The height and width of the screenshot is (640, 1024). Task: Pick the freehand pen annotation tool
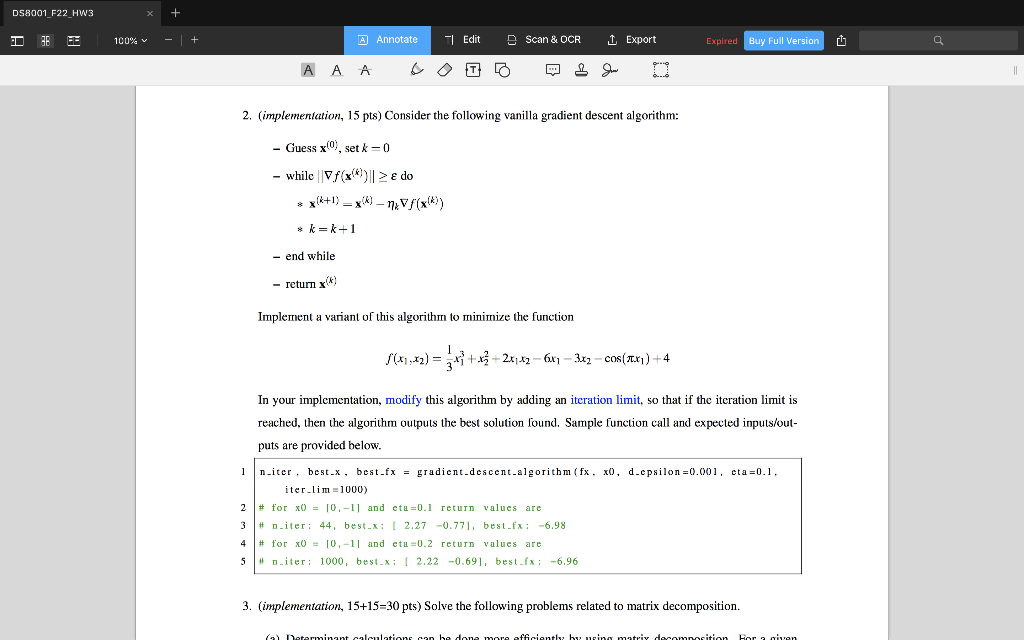tap(417, 70)
